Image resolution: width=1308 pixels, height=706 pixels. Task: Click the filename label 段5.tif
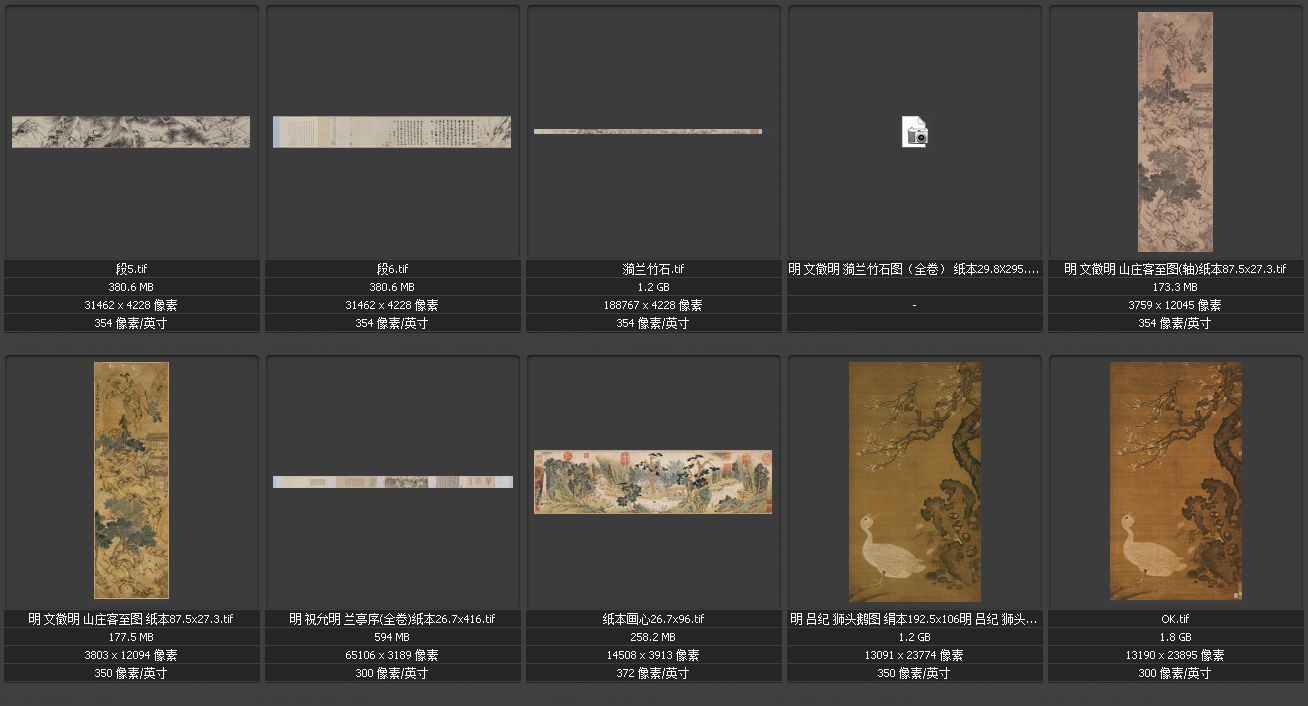tap(131, 269)
